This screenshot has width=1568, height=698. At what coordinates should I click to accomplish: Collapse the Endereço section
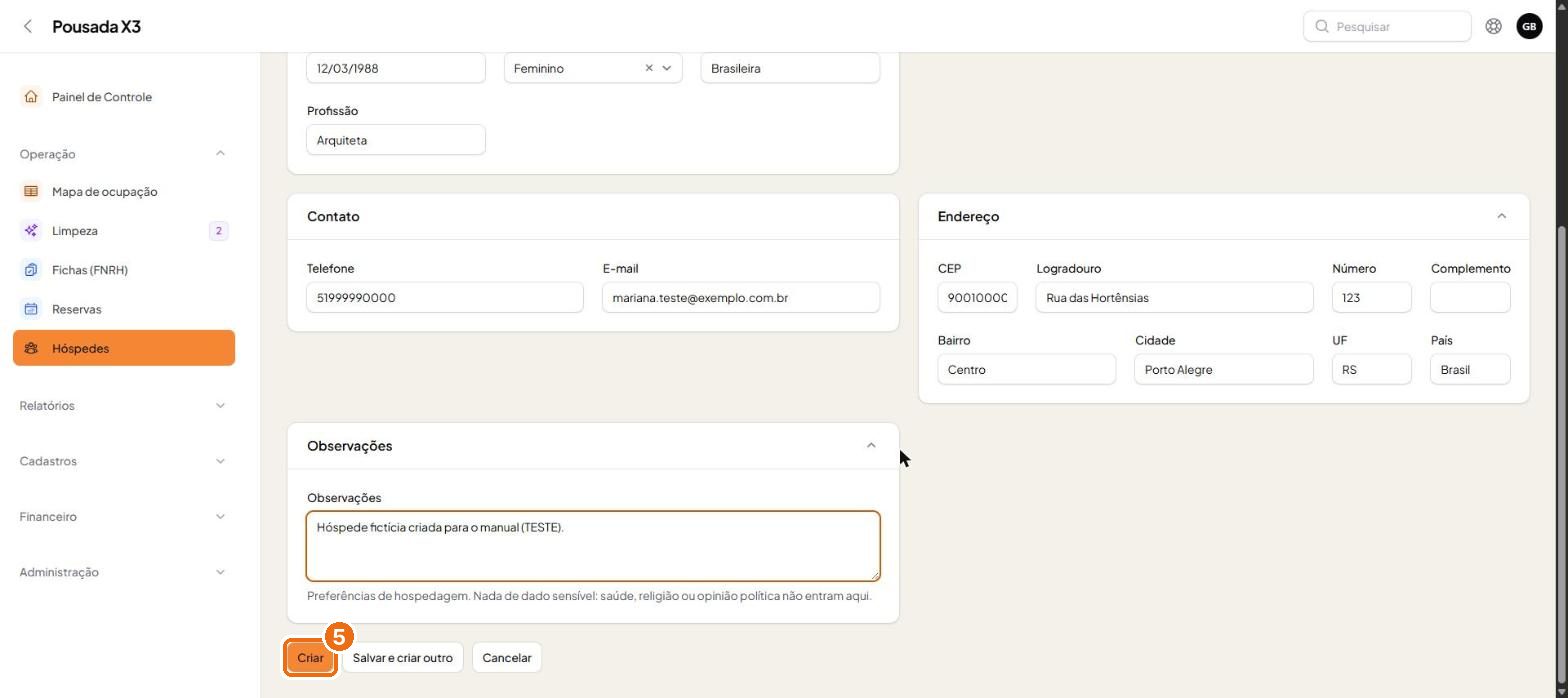point(1501,216)
